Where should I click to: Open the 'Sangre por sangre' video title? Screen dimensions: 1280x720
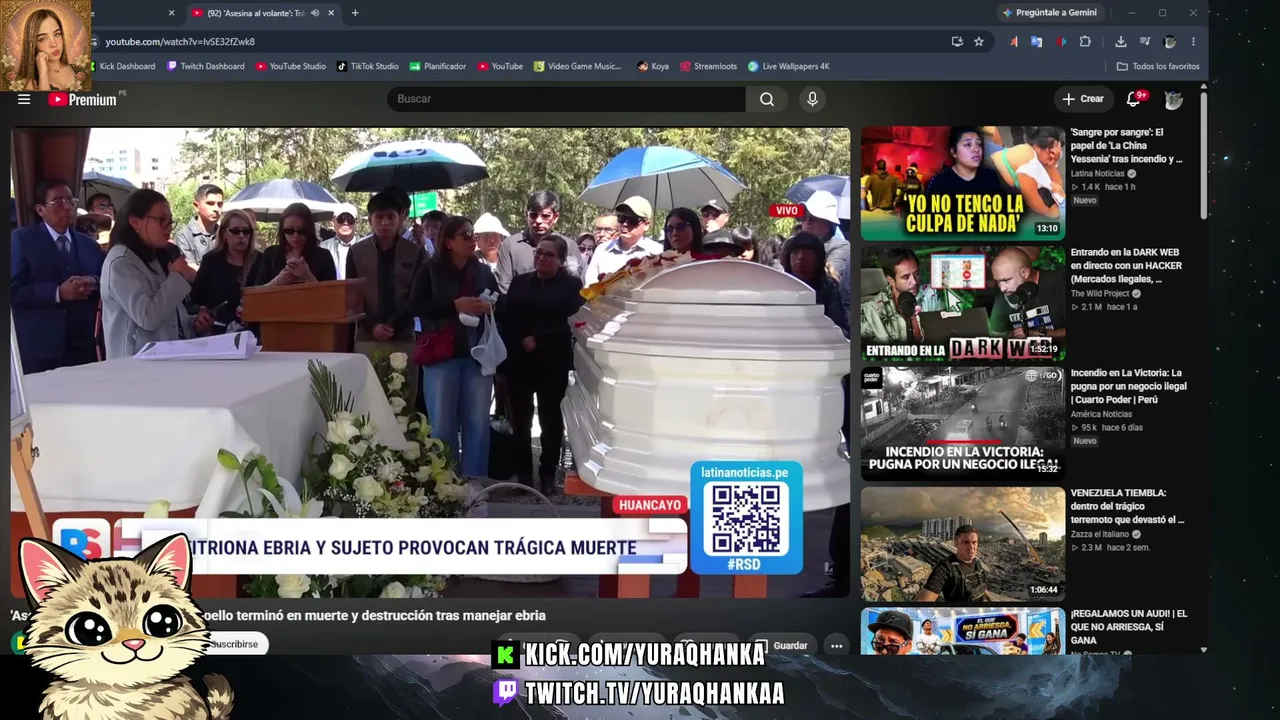(1127, 145)
